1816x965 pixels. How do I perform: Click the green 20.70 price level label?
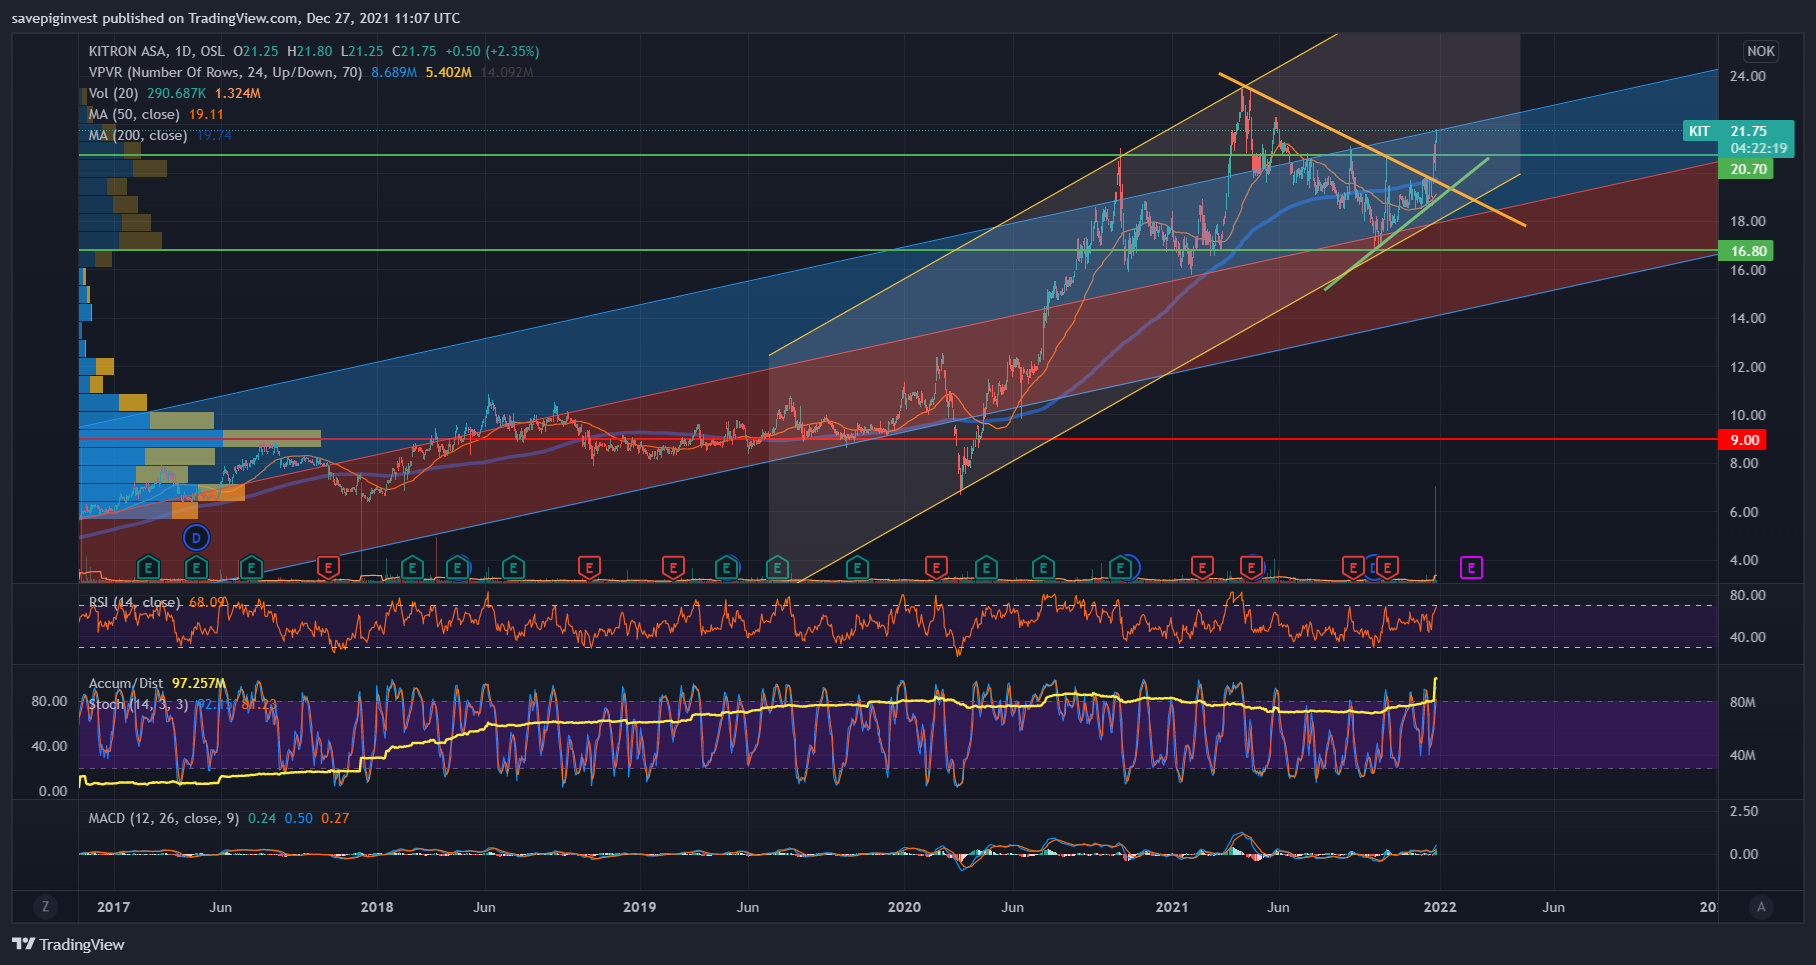(1747, 169)
